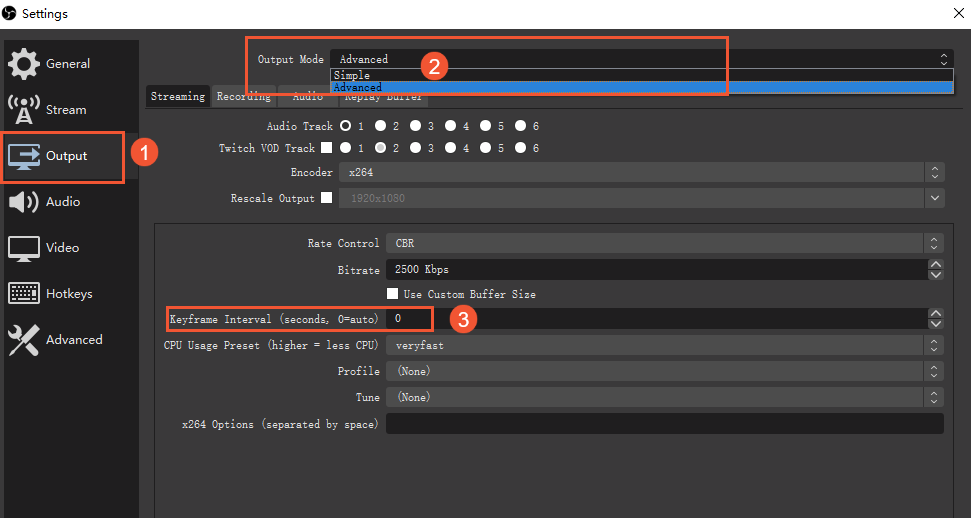The image size is (971, 518).
Task: Select Audio Track 4 radio button
Action: coord(451,126)
